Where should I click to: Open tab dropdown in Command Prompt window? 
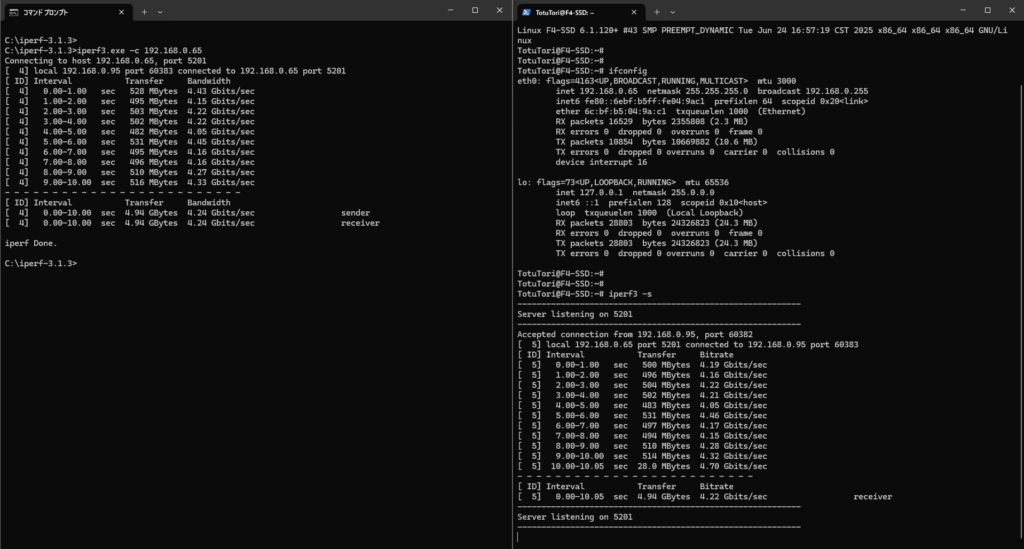(x=160, y=12)
